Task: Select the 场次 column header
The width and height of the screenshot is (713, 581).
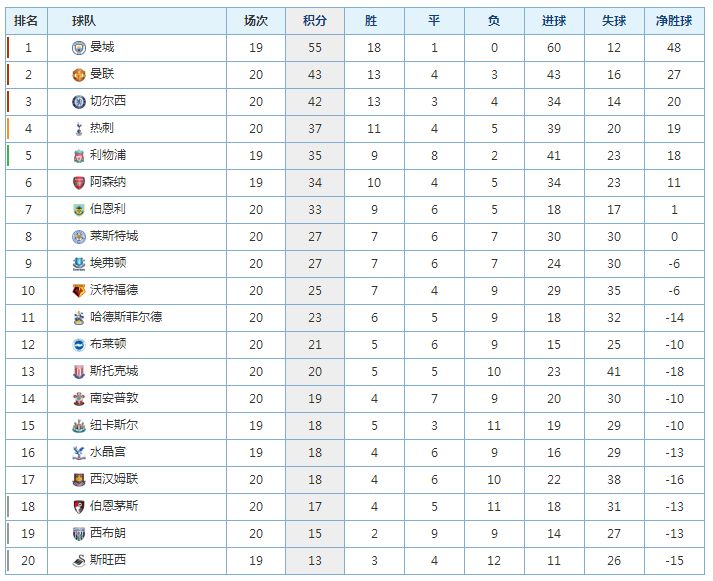Action: click(x=256, y=20)
